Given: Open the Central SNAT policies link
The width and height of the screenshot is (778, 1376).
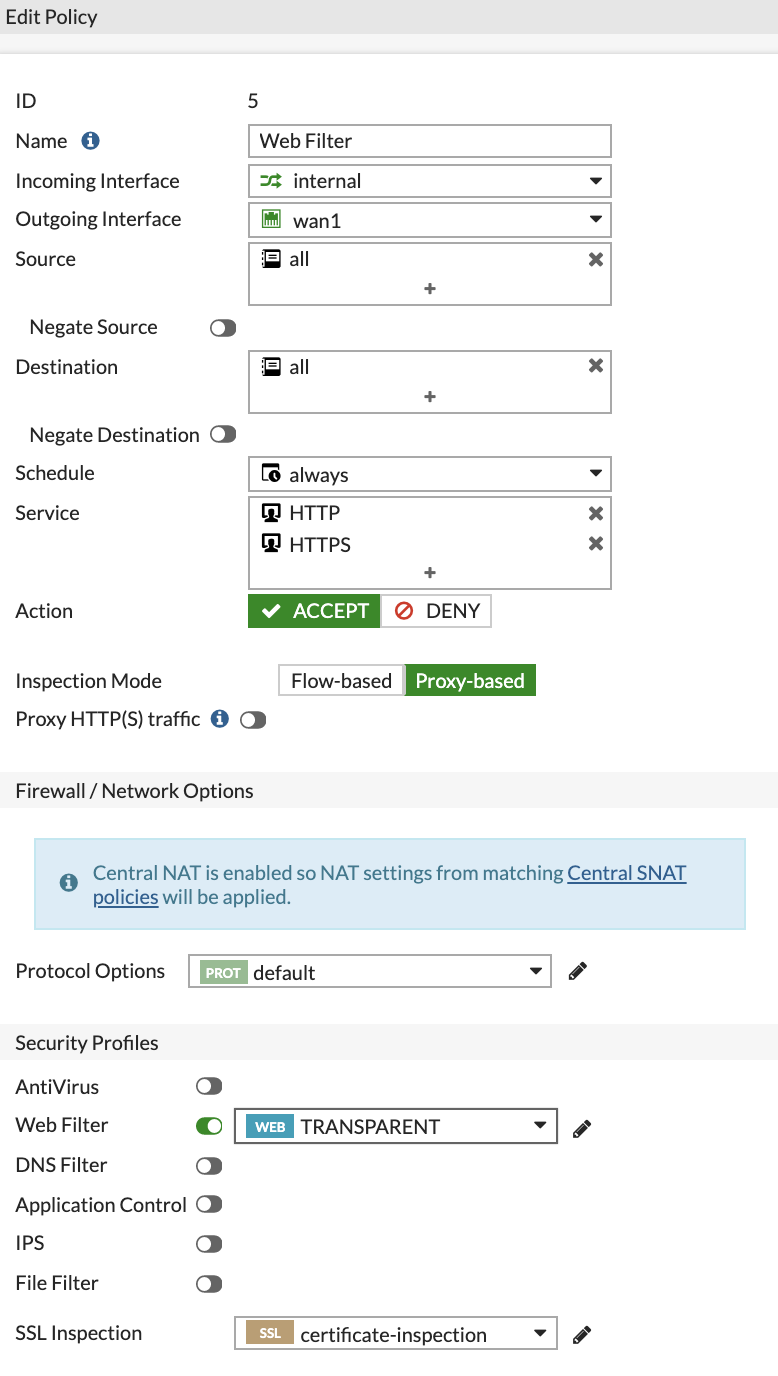Looking at the screenshot, I should pyautogui.click(x=627, y=872).
